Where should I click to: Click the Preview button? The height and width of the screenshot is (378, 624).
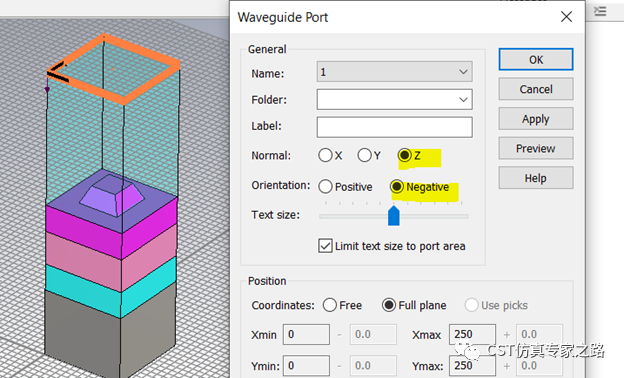[x=536, y=148]
